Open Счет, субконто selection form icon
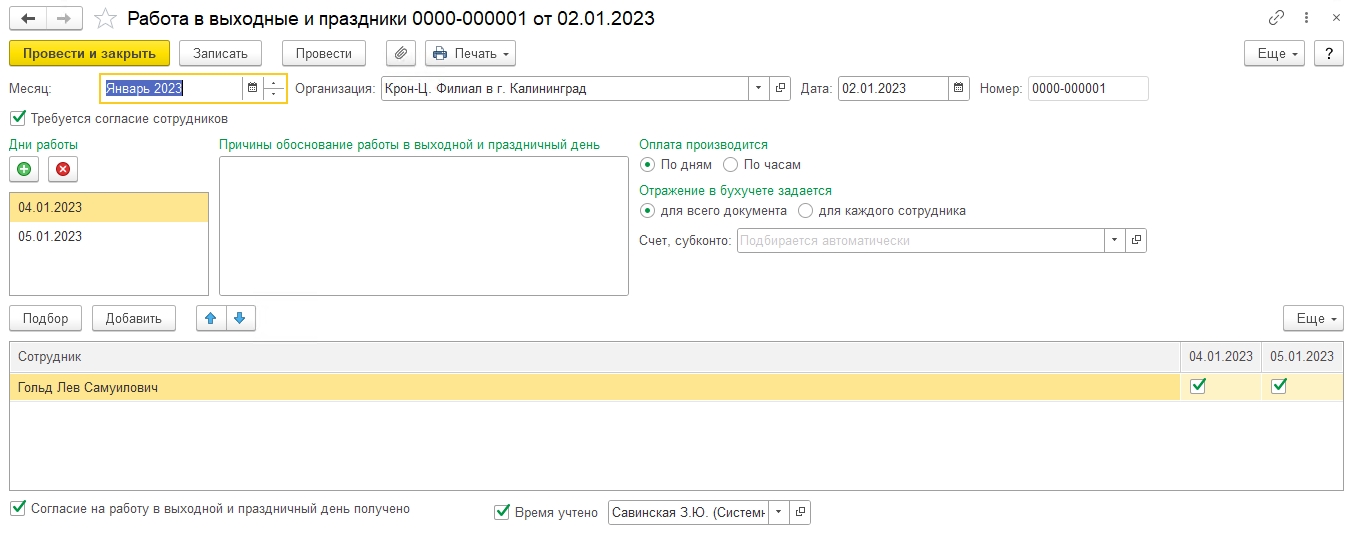 (1136, 240)
